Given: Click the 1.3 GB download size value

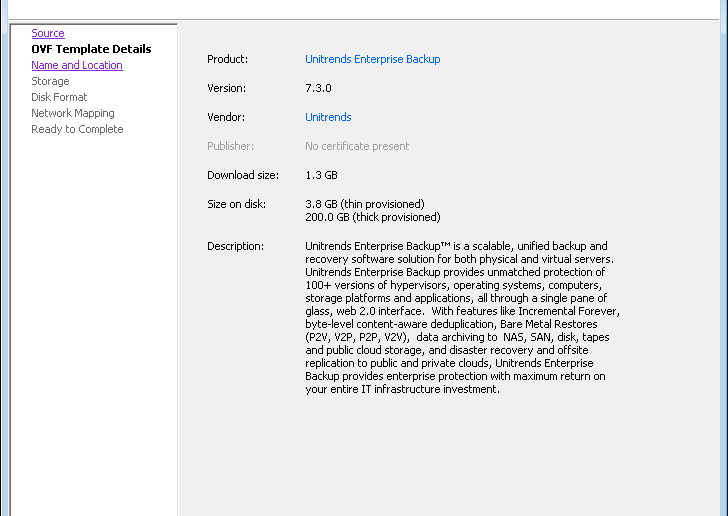Looking at the screenshot, I should pyautogui.click(x=321, y=175).
